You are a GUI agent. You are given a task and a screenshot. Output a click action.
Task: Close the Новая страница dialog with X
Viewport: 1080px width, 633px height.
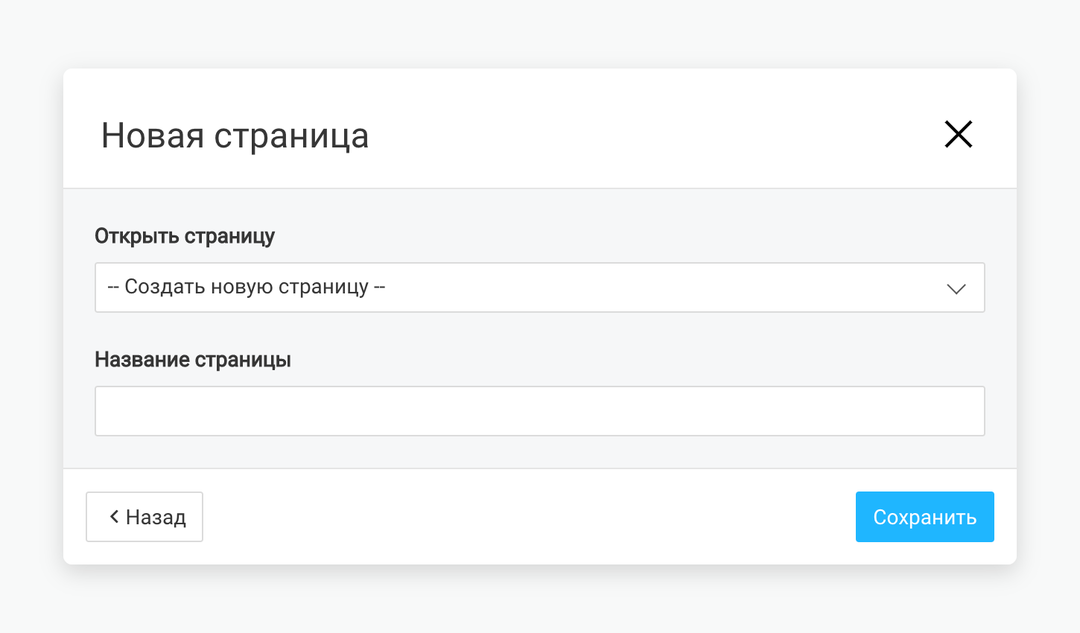coord(958,134)
